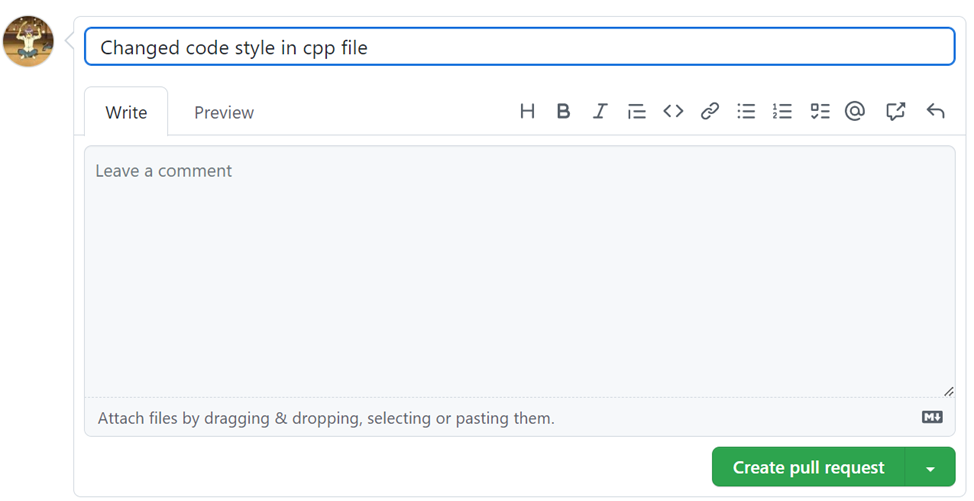
Task: Apply italic formatting to text
Action: point(599,111)
